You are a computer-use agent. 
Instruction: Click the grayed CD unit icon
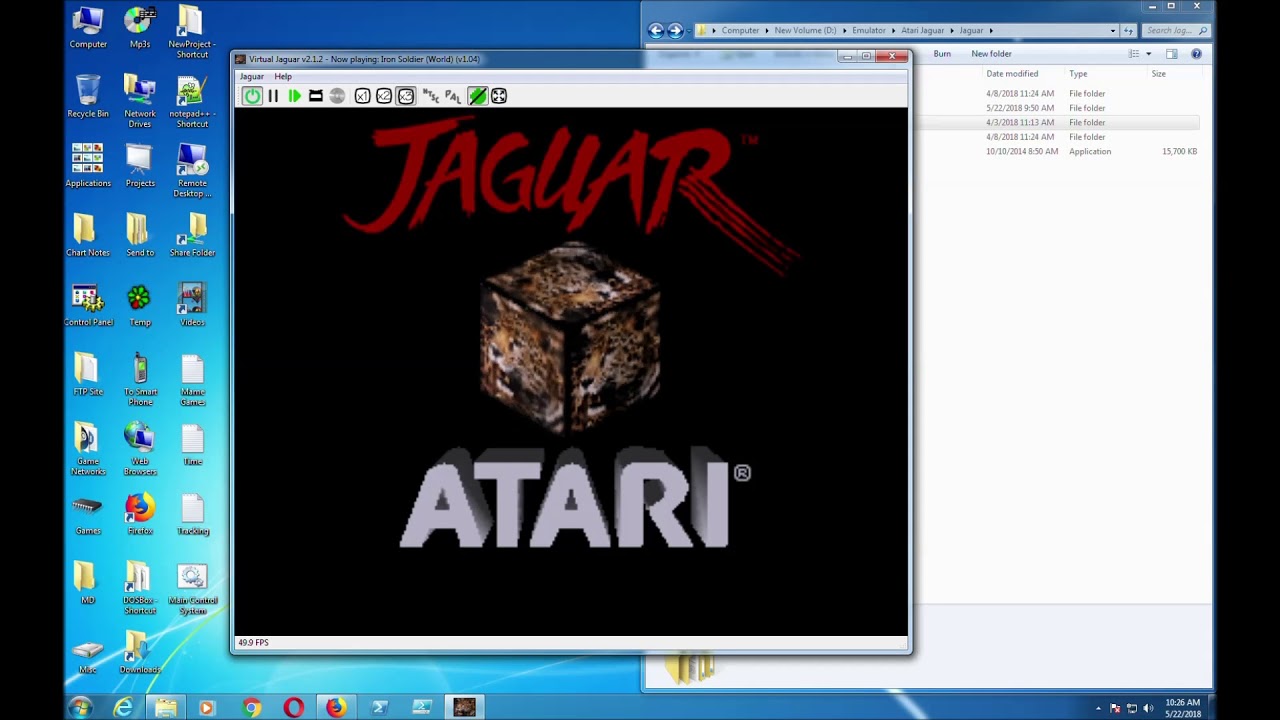coord(337,96)
